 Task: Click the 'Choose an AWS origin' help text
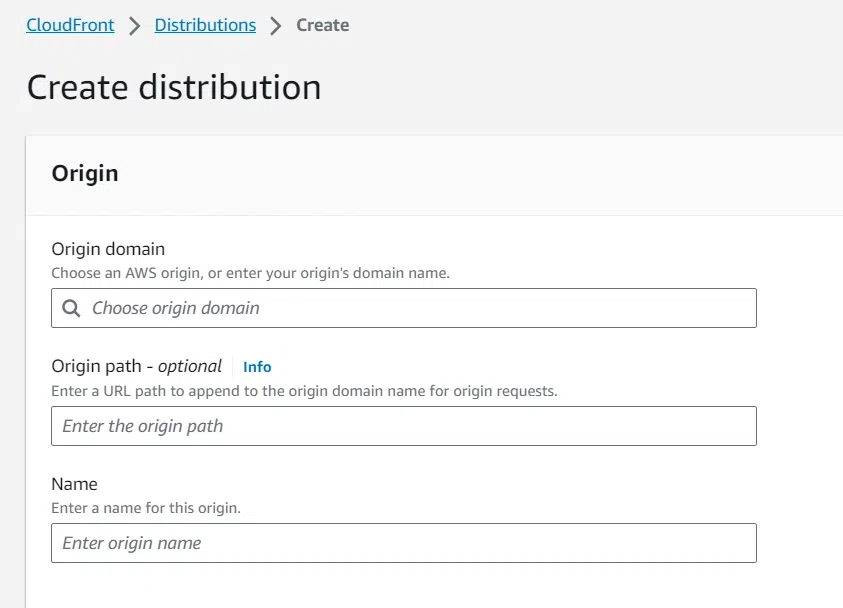(x=250, y=273)
